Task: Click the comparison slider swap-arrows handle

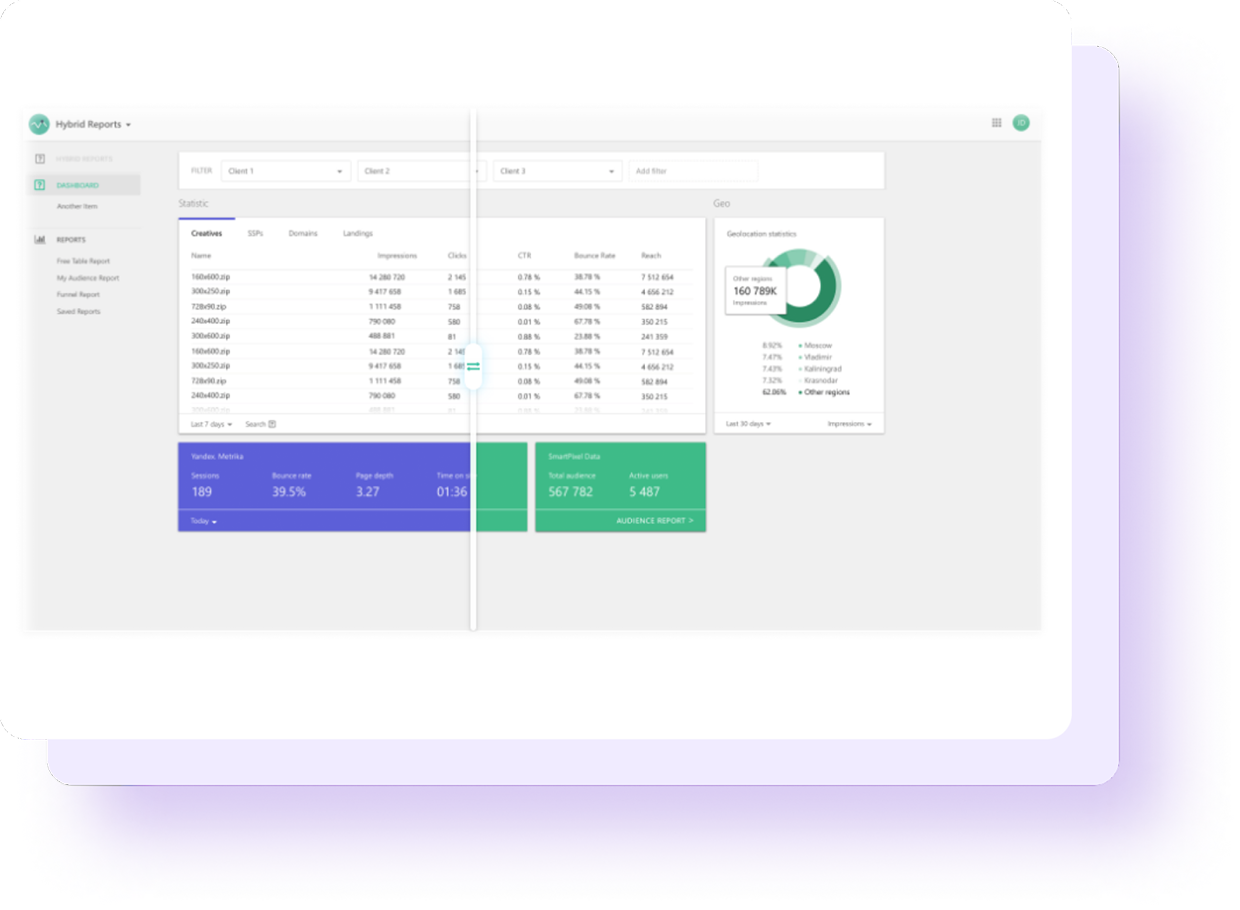Action: click(x=473, y=367)
